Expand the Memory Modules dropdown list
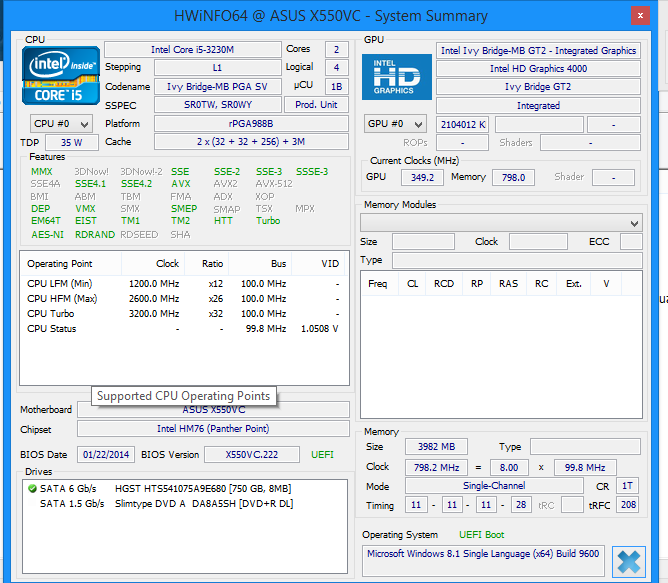Viewport: 668px width, 583px height. click(501, 223)
